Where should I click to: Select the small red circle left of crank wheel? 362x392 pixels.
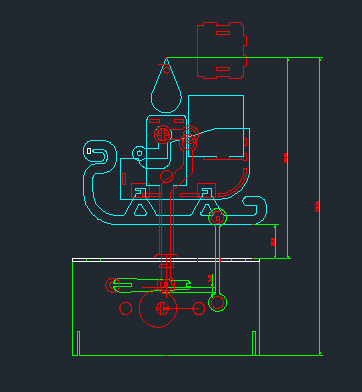(126, 308)
